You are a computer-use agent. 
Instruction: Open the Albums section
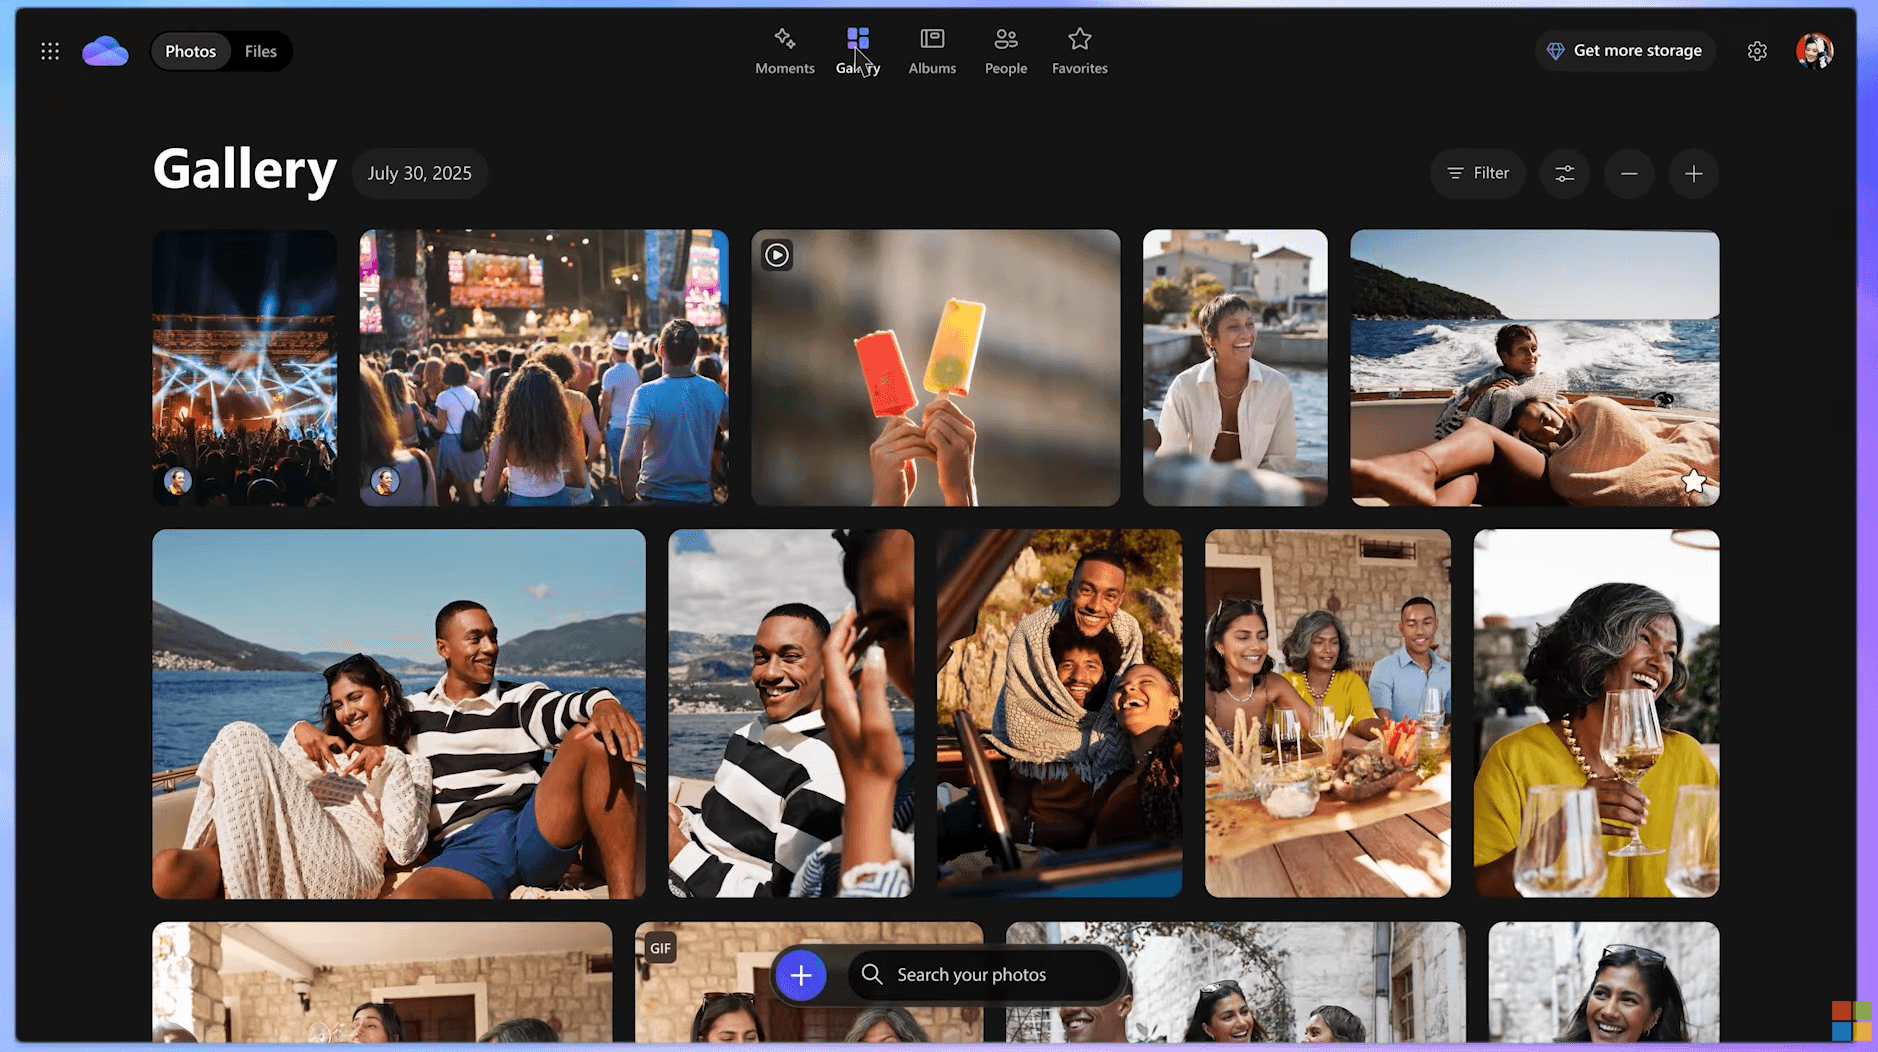[931, 51]
